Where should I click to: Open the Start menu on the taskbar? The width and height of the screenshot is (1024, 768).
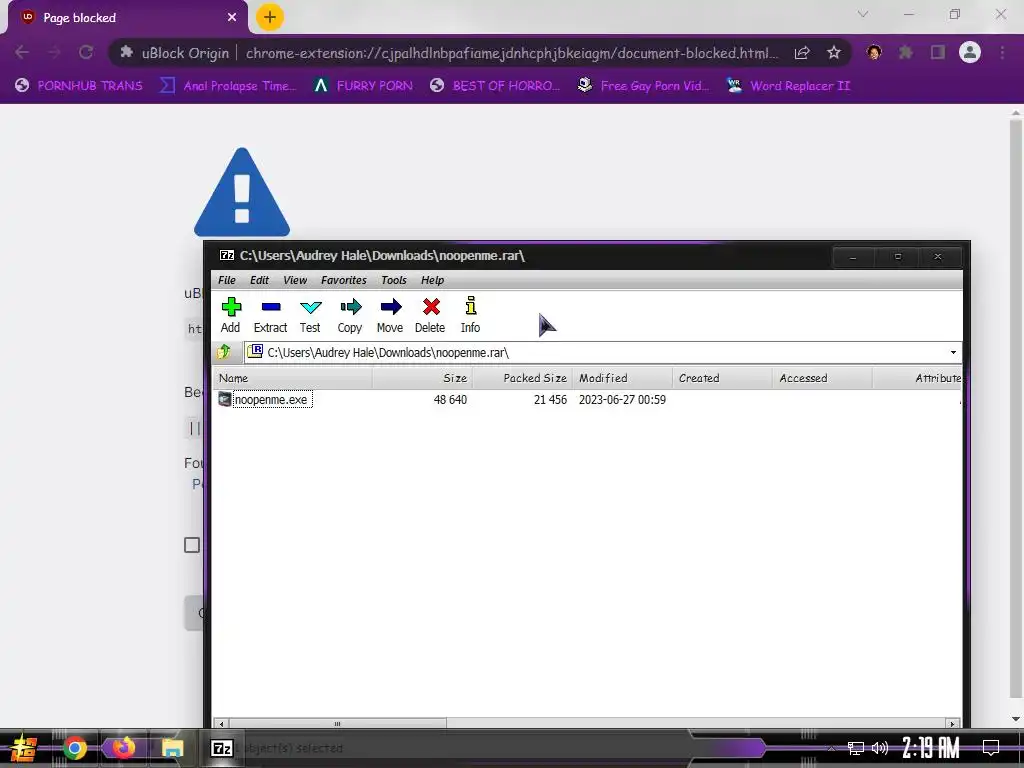click(24, 748)
